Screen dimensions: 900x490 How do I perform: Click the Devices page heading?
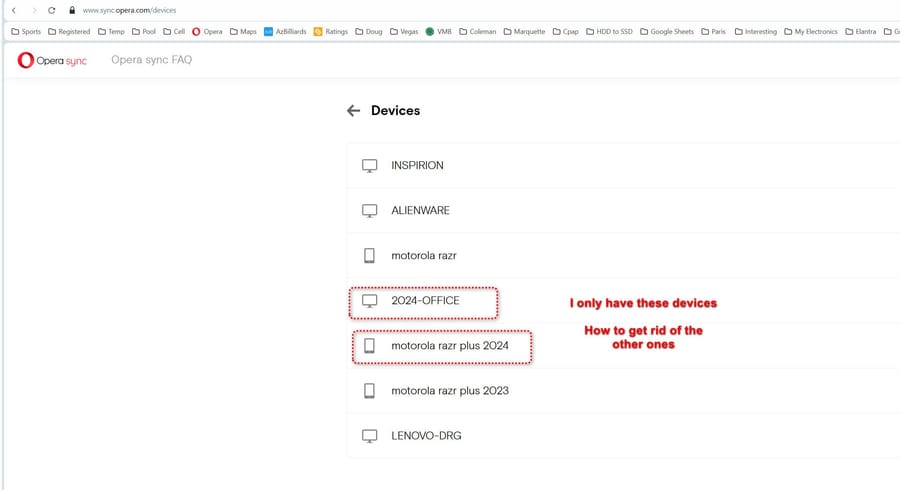(x=395, y=111)
